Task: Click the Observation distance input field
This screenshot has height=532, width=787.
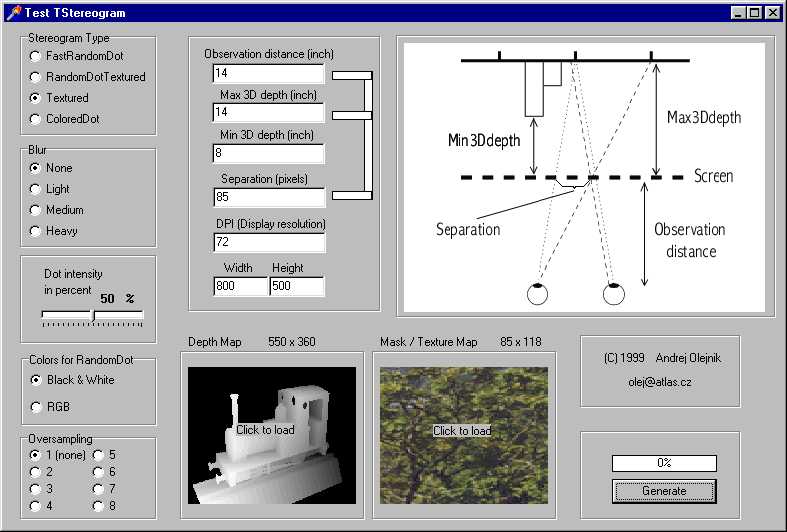Action: tap(269, 74)
